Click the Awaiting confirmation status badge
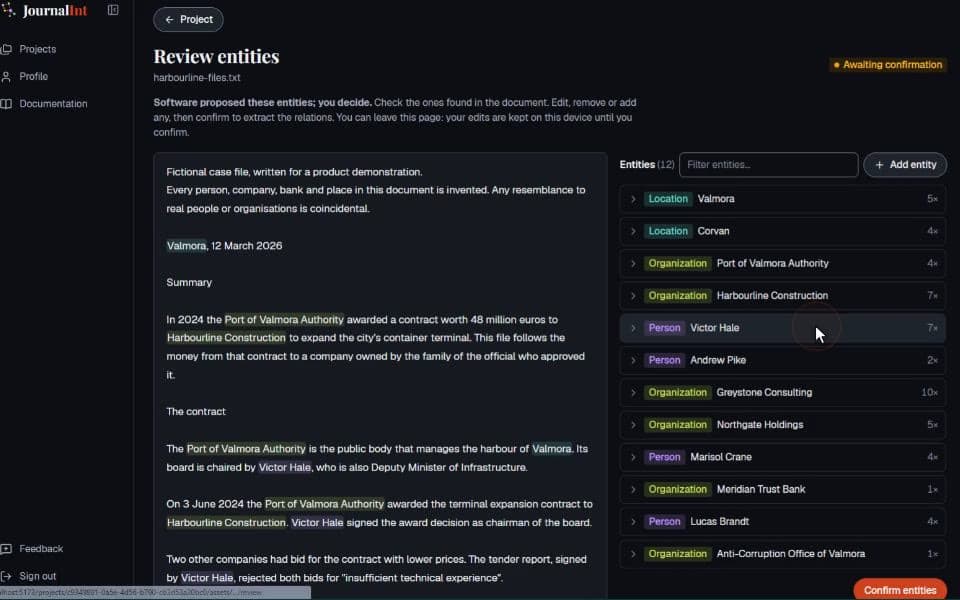Screen dimensions: 960x600 click(888, 65)
